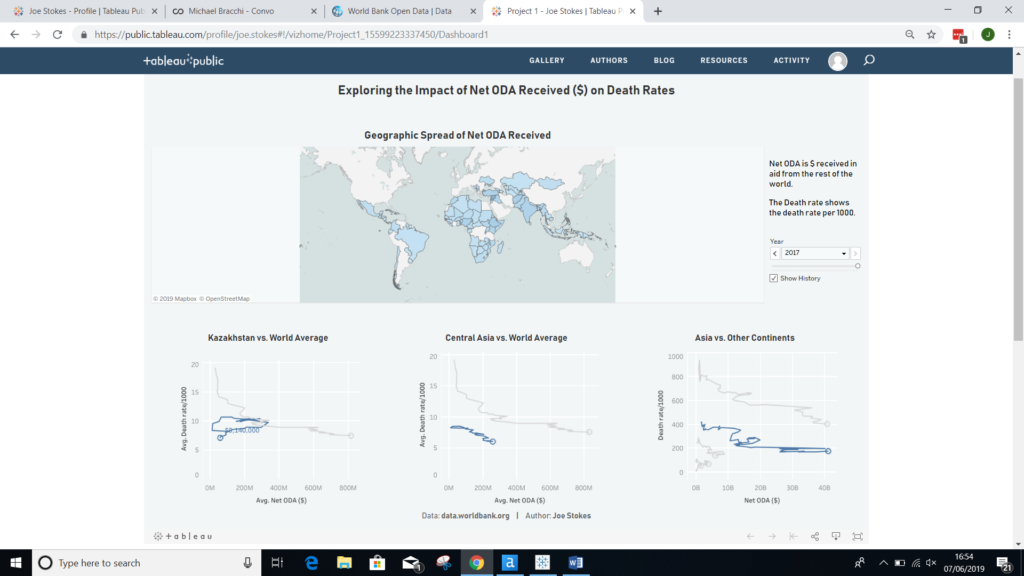The image size is (1024, 576).
Task: Step to the previous year with left arrow
Action: [x=774, y=254]
